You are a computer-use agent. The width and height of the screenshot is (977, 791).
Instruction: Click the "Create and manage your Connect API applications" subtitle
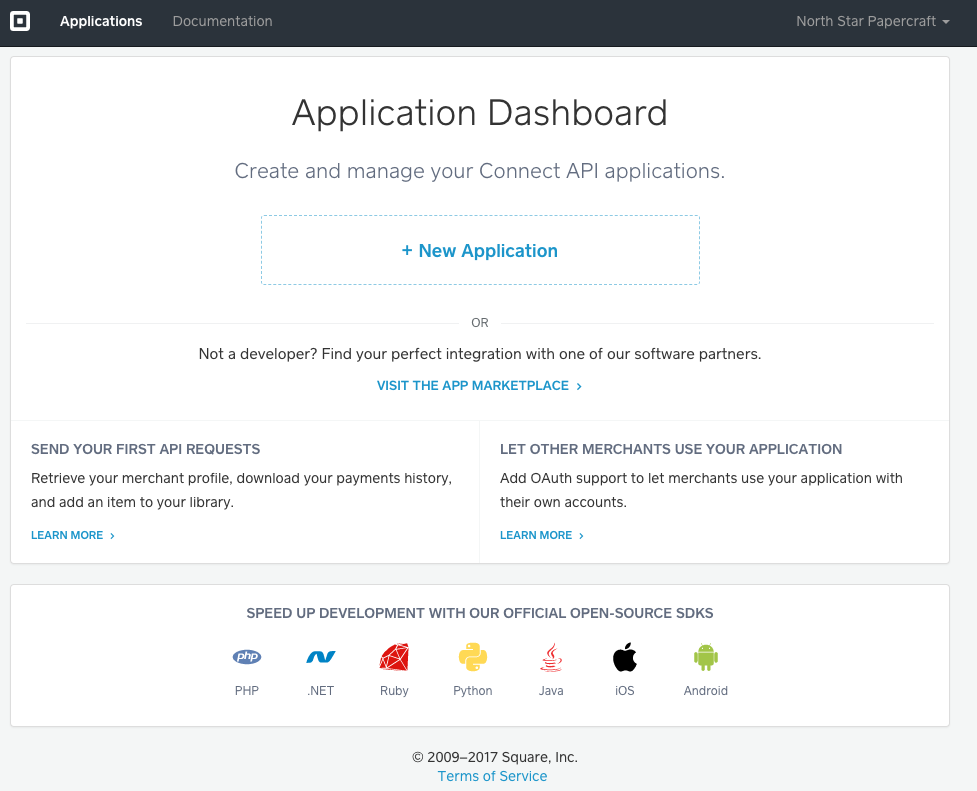pyautogui.click(x=480, y=171)
